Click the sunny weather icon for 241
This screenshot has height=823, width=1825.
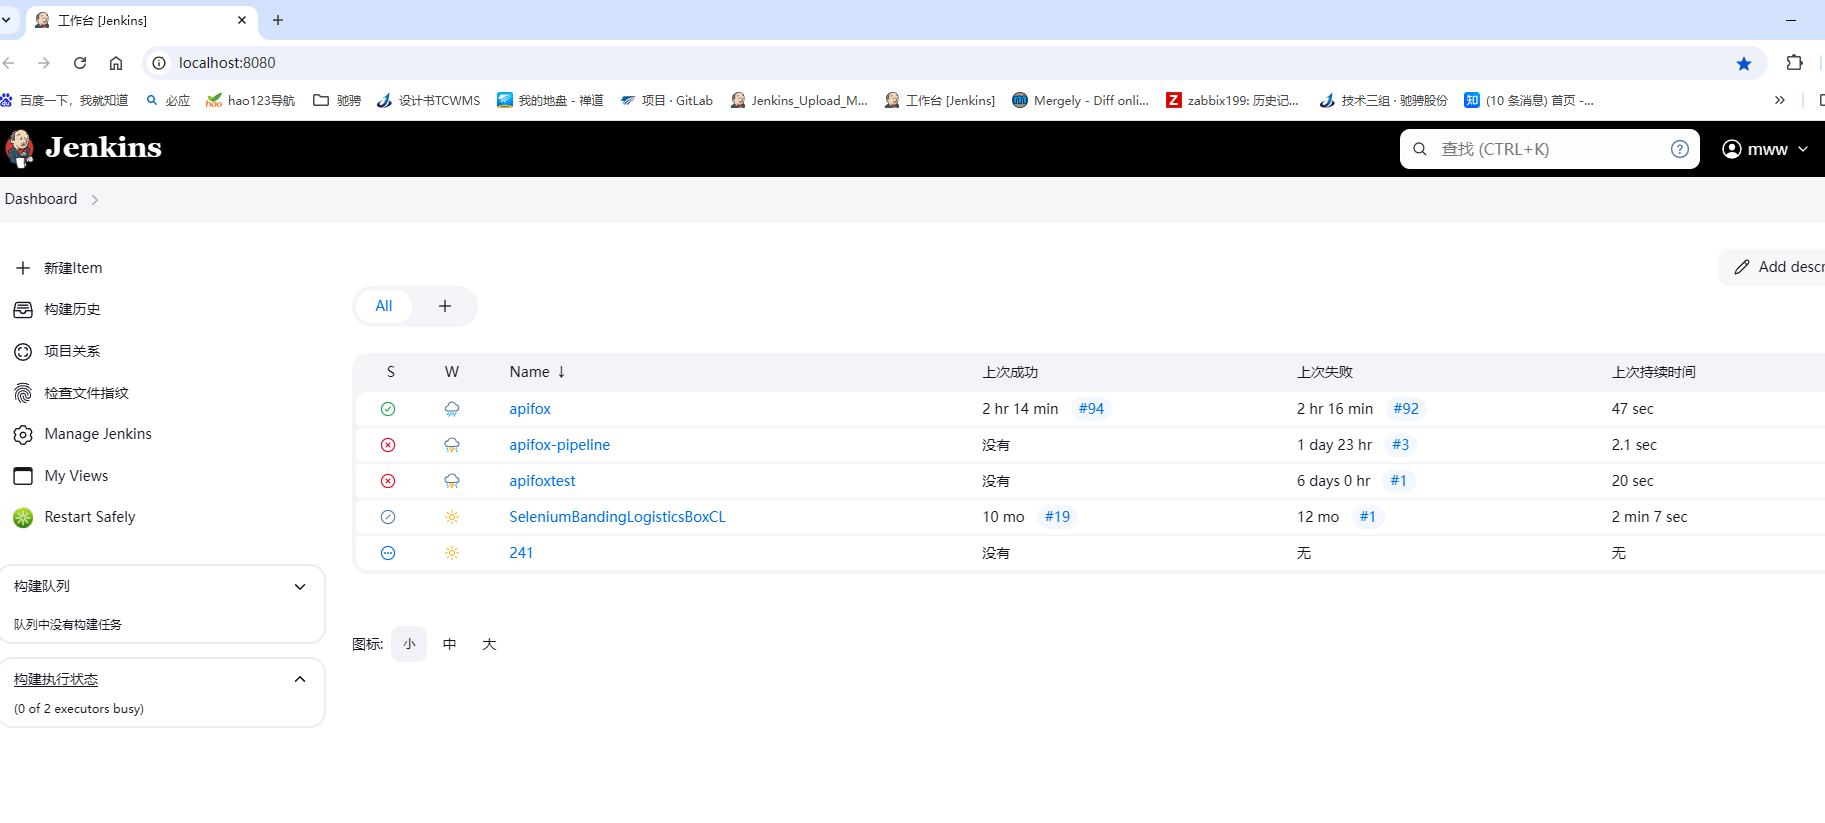click(x=452, y=553)
